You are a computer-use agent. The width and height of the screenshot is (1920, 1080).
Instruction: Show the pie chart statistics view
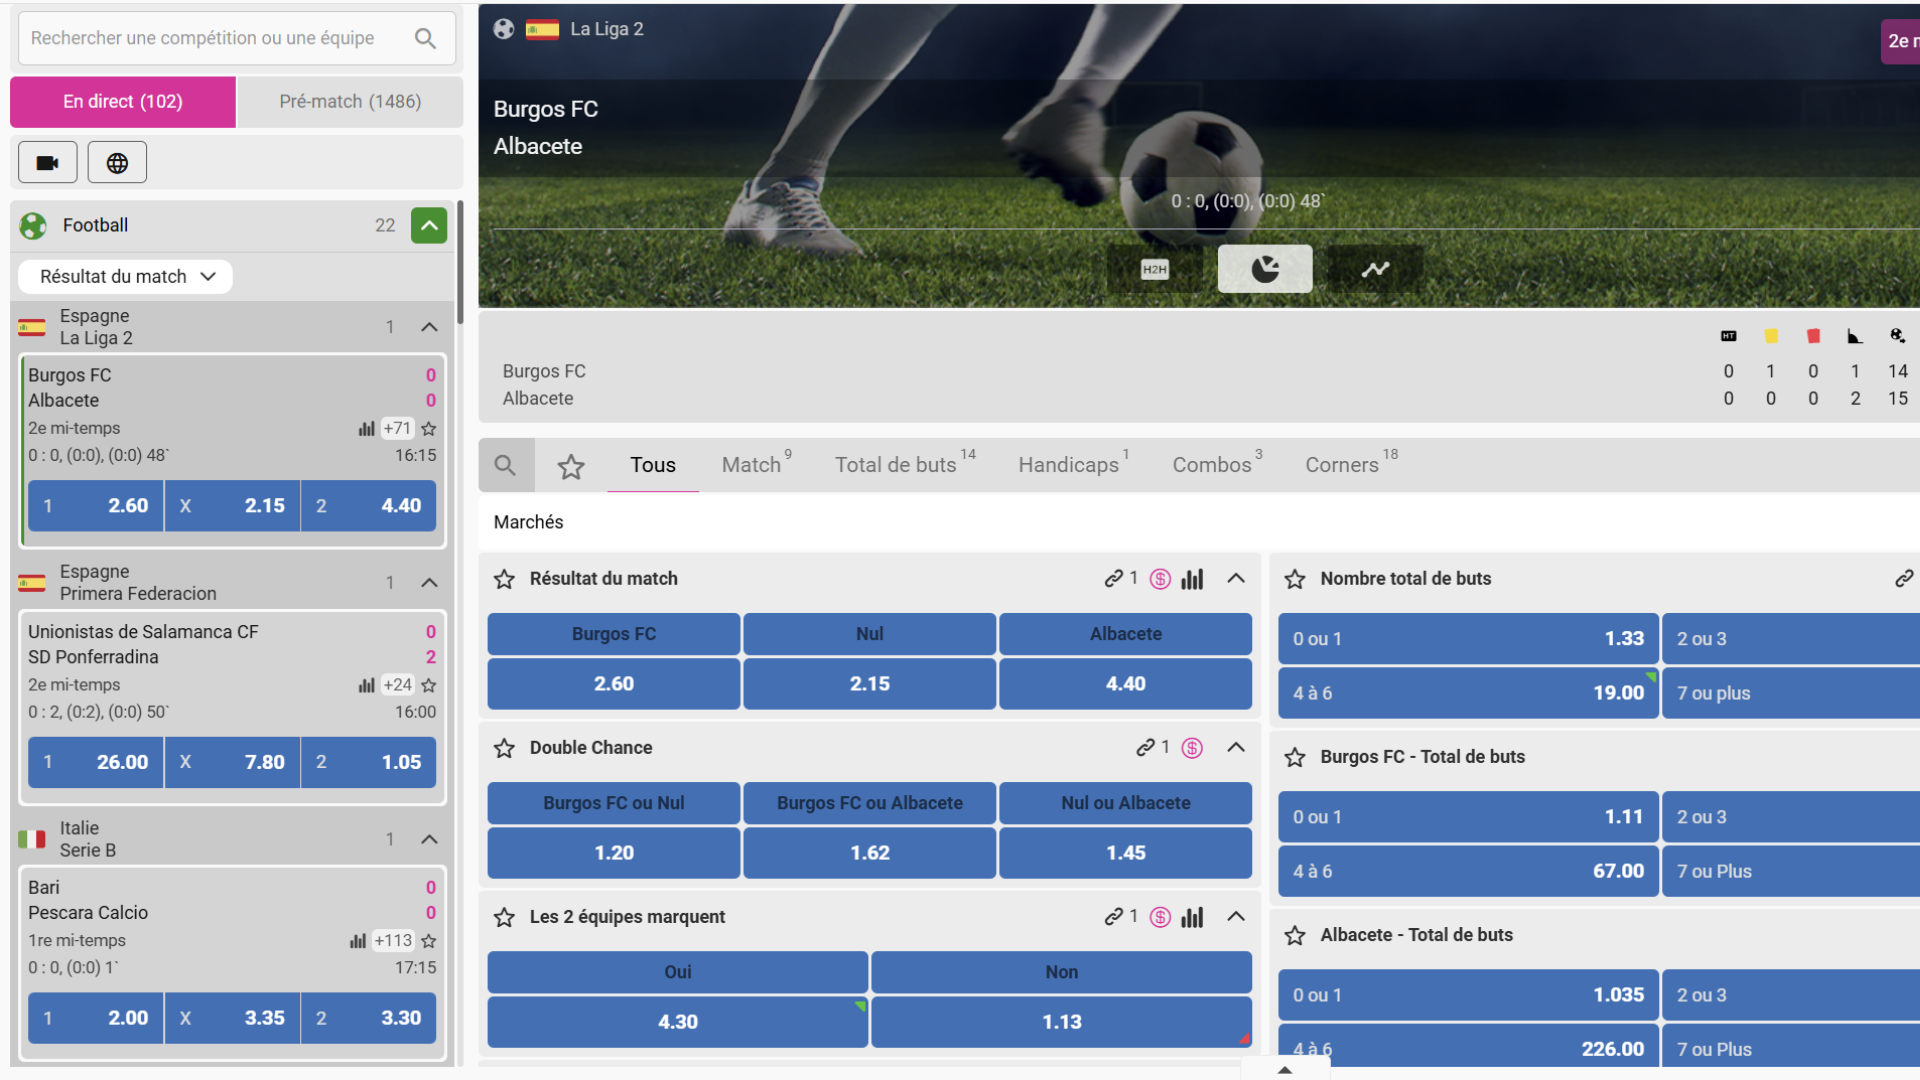coord(1264,269)
